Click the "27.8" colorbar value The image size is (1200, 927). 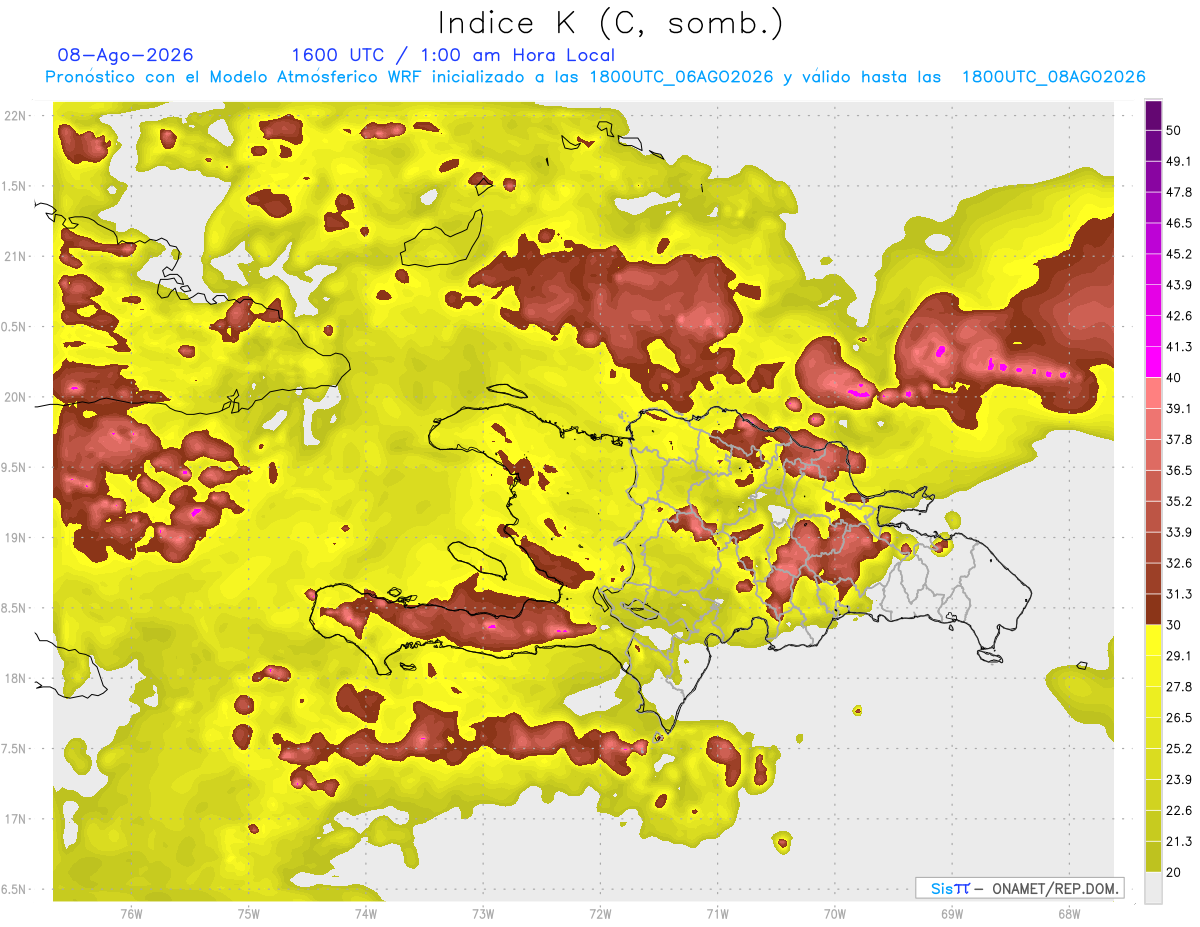tap(1179, 687)
